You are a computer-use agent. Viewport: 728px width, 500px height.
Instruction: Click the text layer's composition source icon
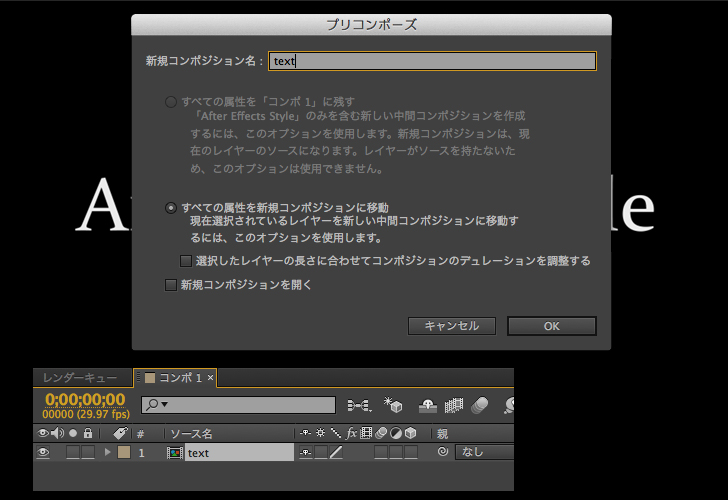click(x=175, y=453)
